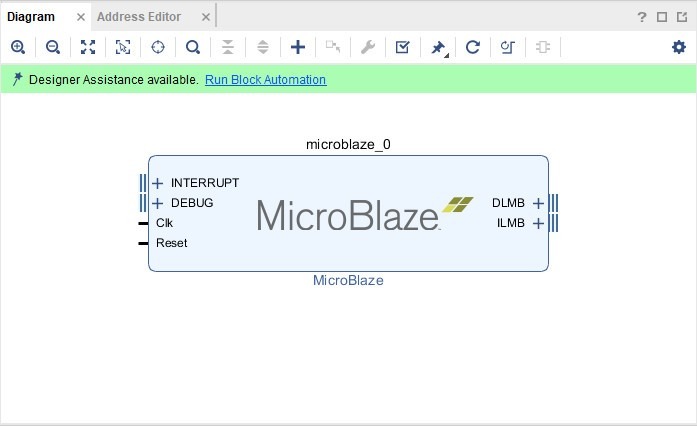Screen dimensions: 697x427
Task: Expand the DLMB interface port
Action: pyautogui.click(x=538, y=203)
